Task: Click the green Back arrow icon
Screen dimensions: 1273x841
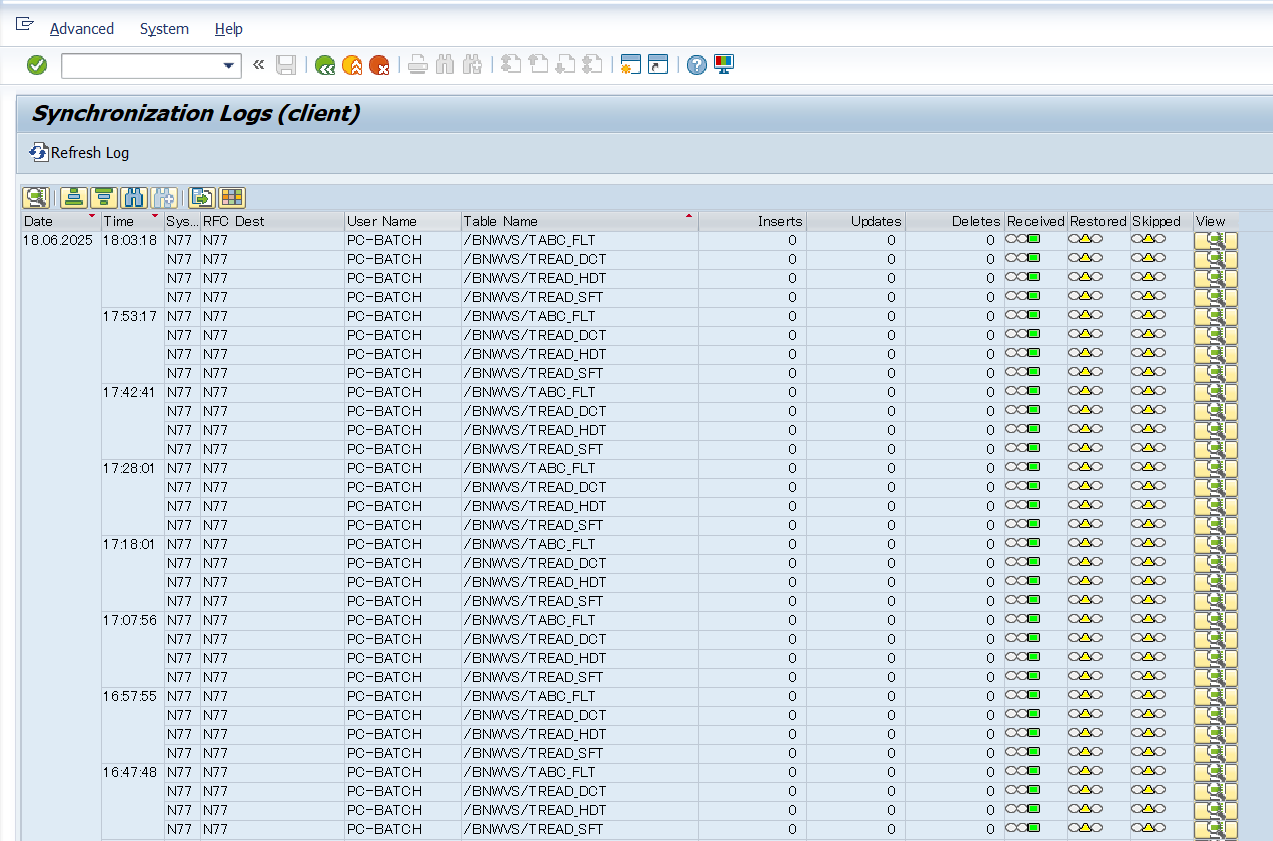Action: [x=325, y=65]
